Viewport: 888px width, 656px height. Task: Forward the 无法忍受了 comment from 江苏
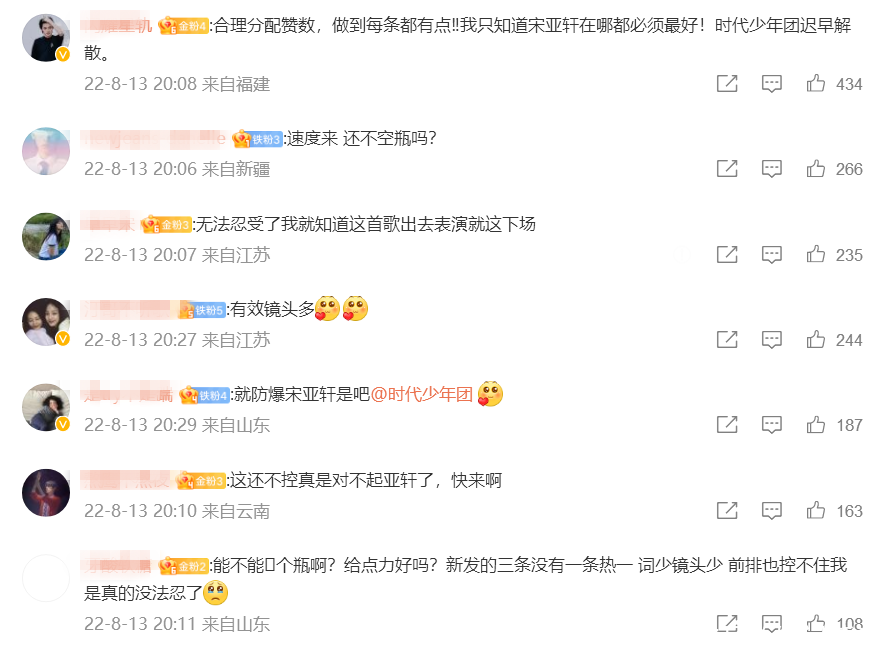[727, 254]
